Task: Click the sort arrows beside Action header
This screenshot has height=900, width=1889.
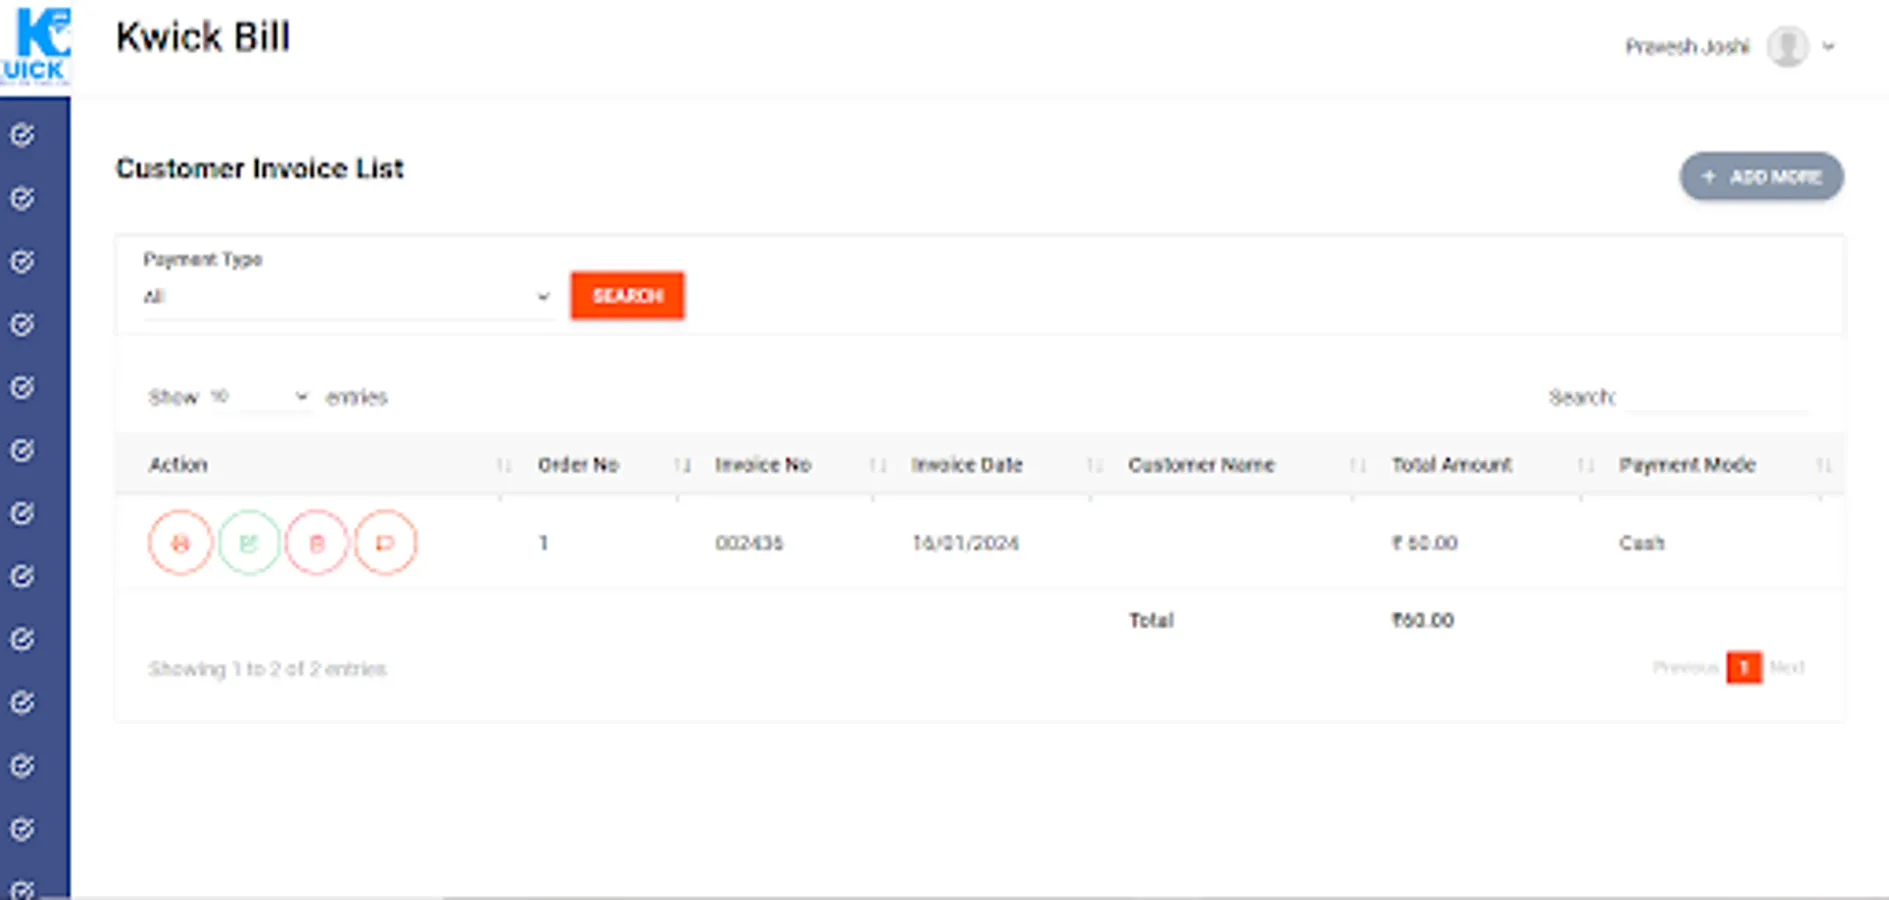Action: pos(504,465)
